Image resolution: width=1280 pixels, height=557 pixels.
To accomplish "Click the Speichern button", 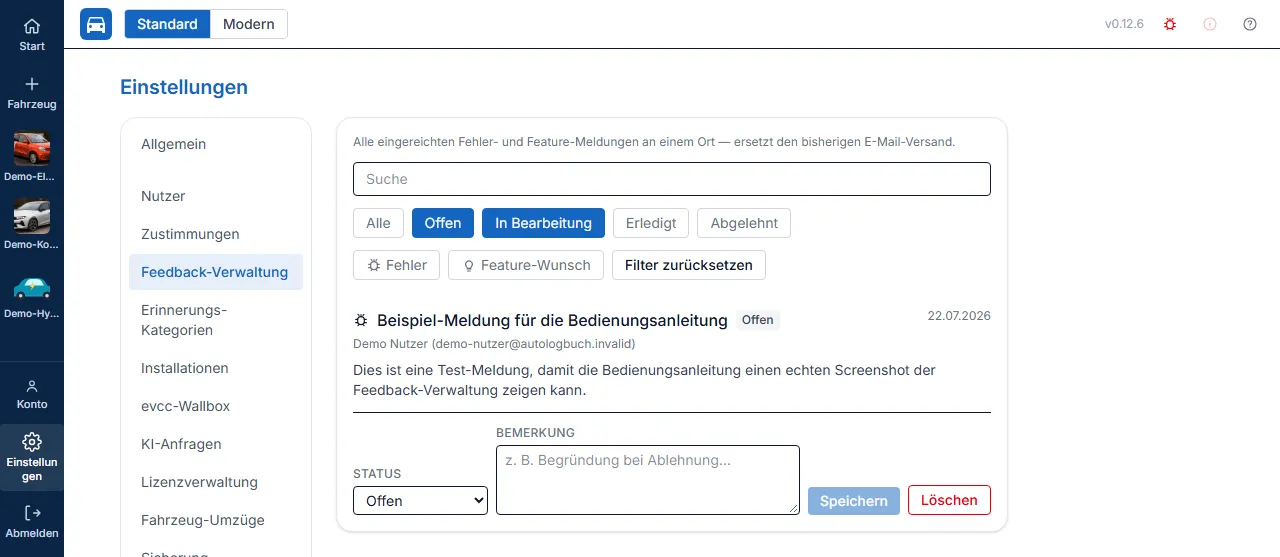I will coord(854,500).
